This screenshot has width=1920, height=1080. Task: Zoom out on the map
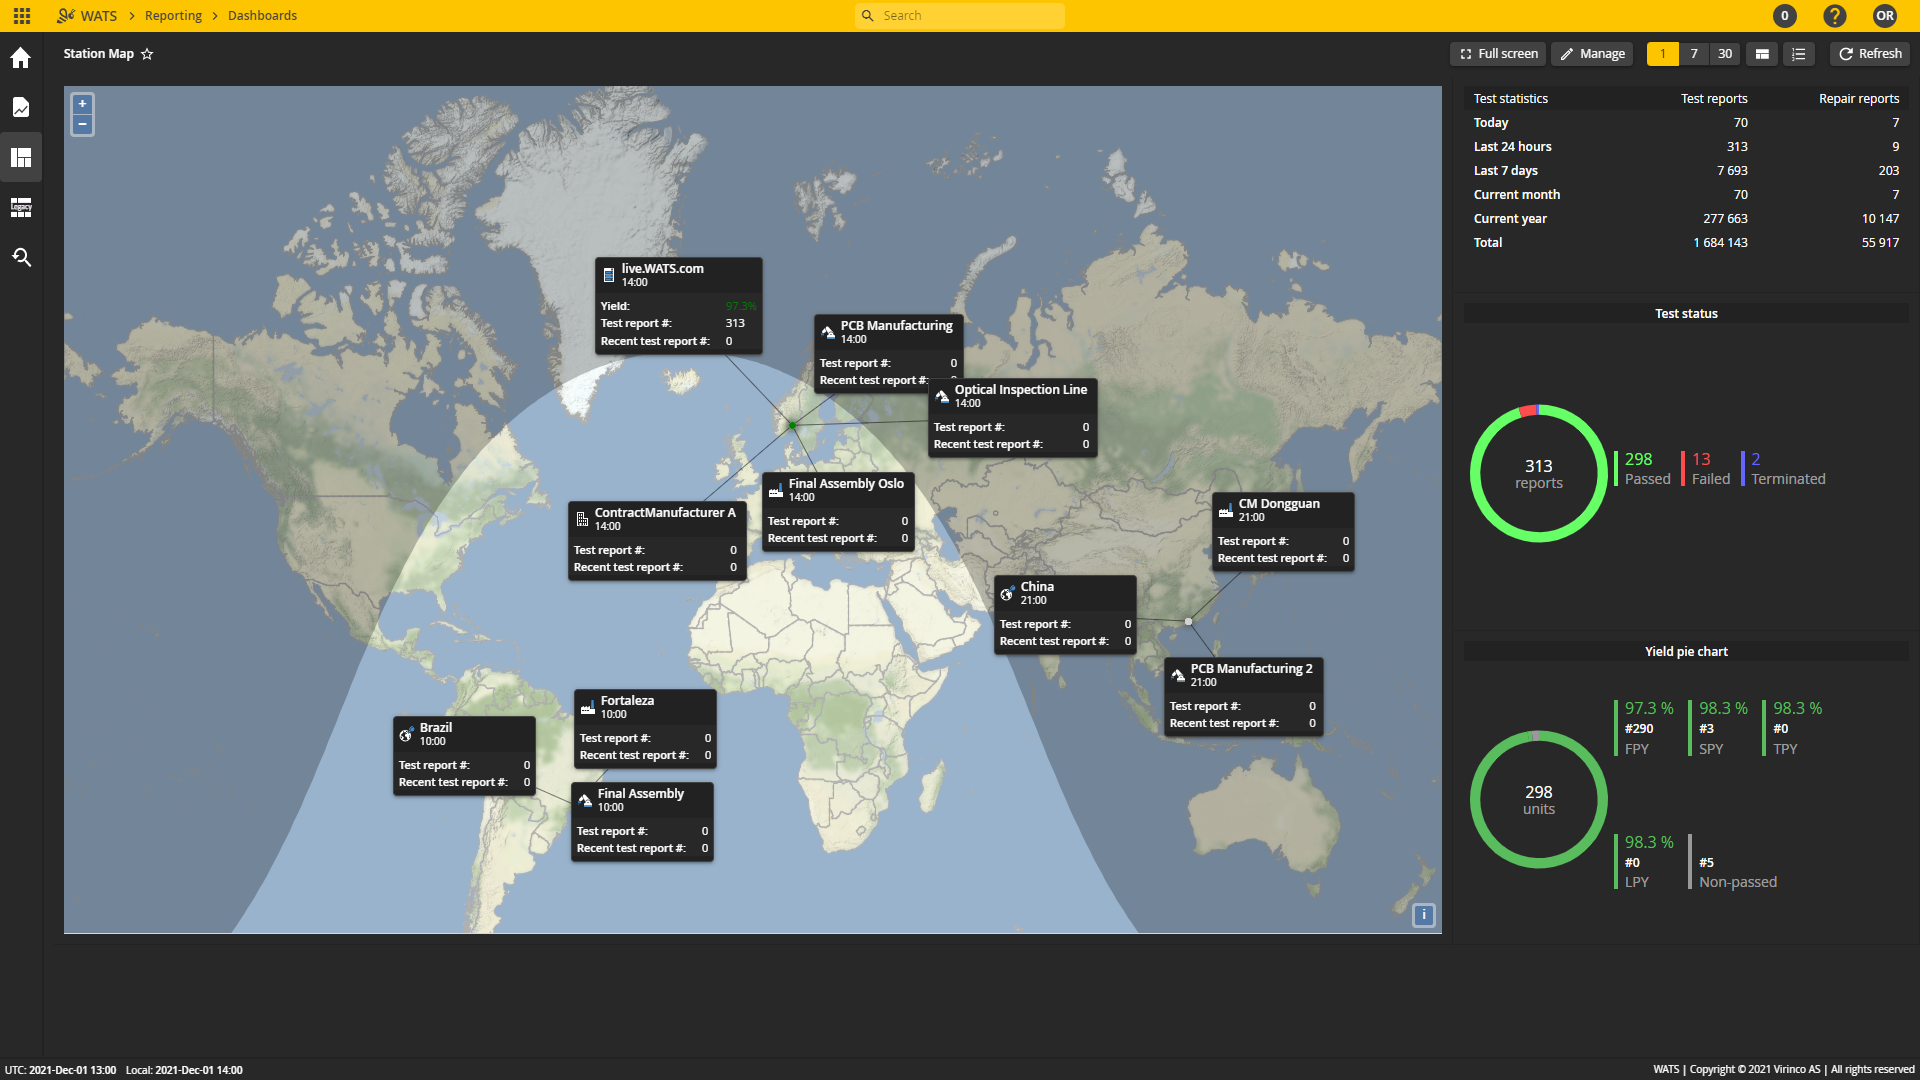[x=83, y=124]
